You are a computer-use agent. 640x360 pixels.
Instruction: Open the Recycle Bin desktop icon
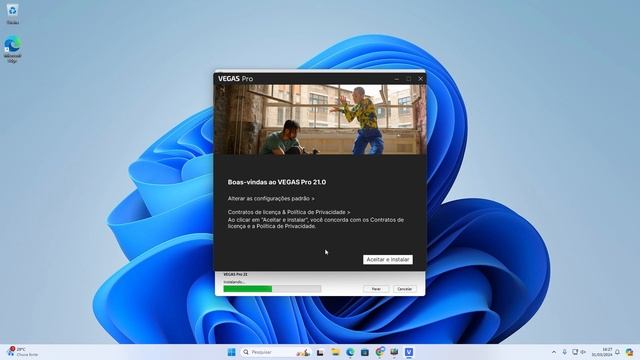coord(13,14)
